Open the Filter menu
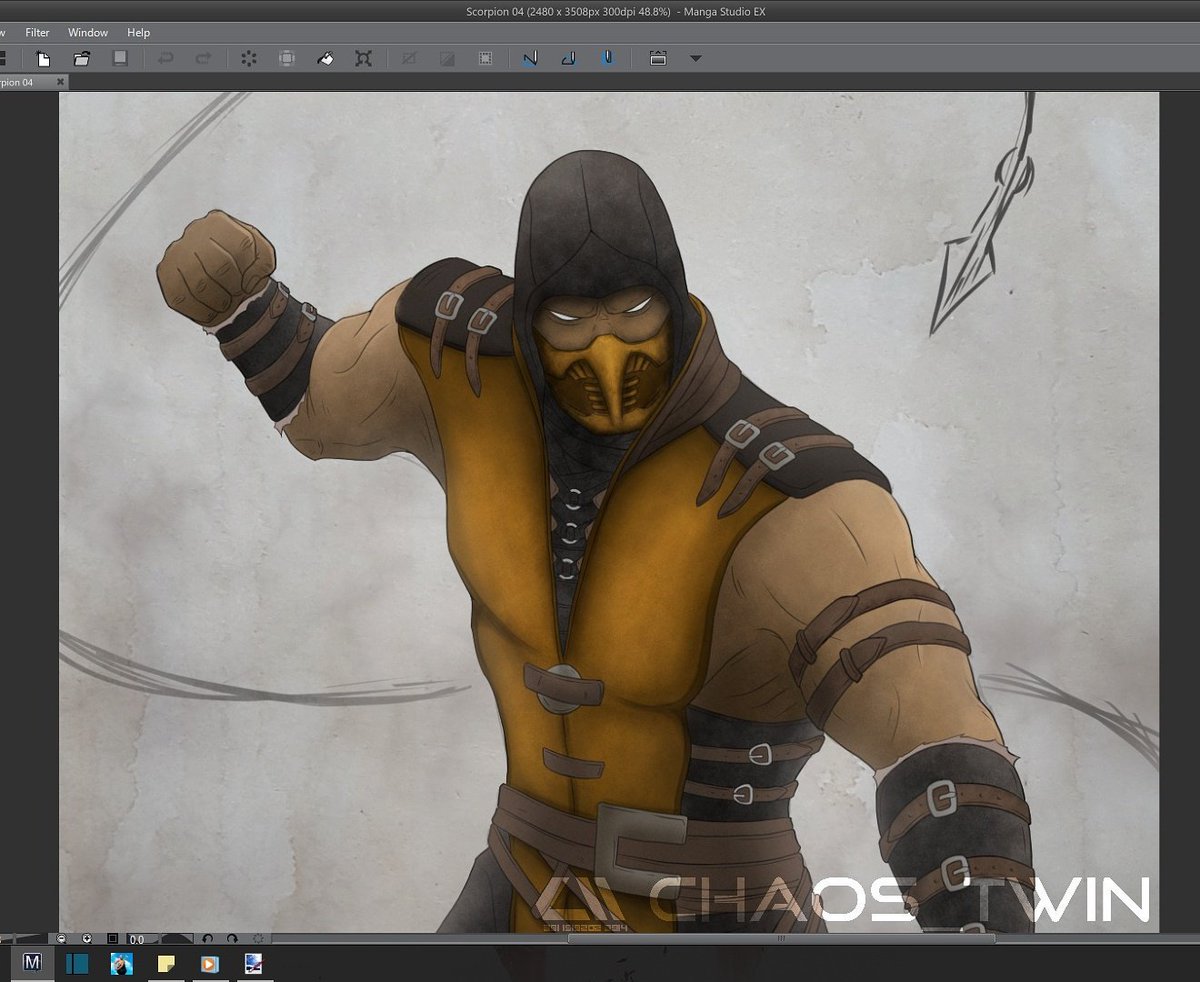The height and width of the screenshot is (982, 1200). point(37,33)
